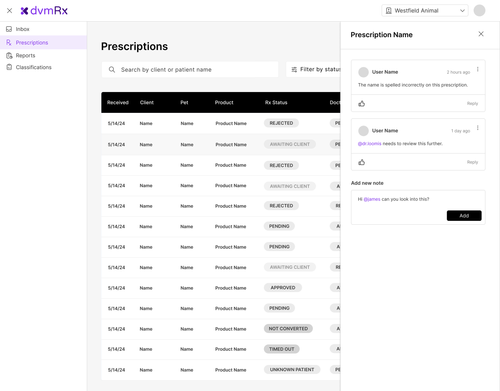Viewport: 500px width, 391px height.
Task: Open options menu on the 1 day ago note
Action: [478, 128]
